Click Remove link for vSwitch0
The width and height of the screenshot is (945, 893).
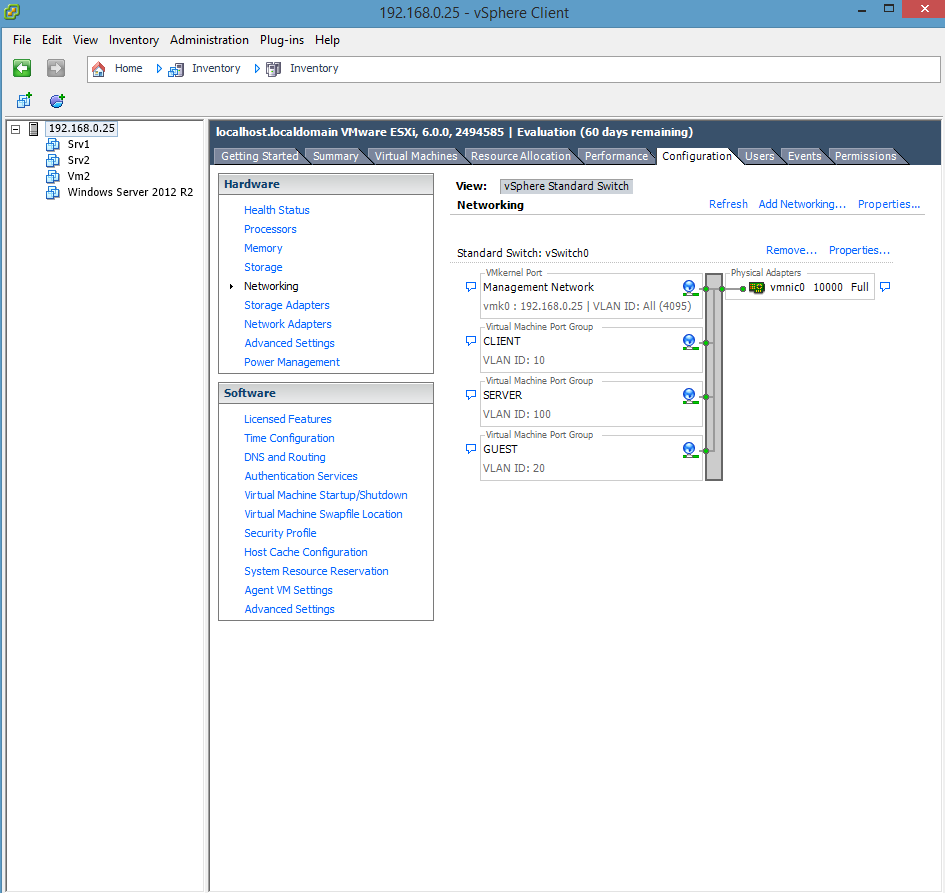[791, 250]
